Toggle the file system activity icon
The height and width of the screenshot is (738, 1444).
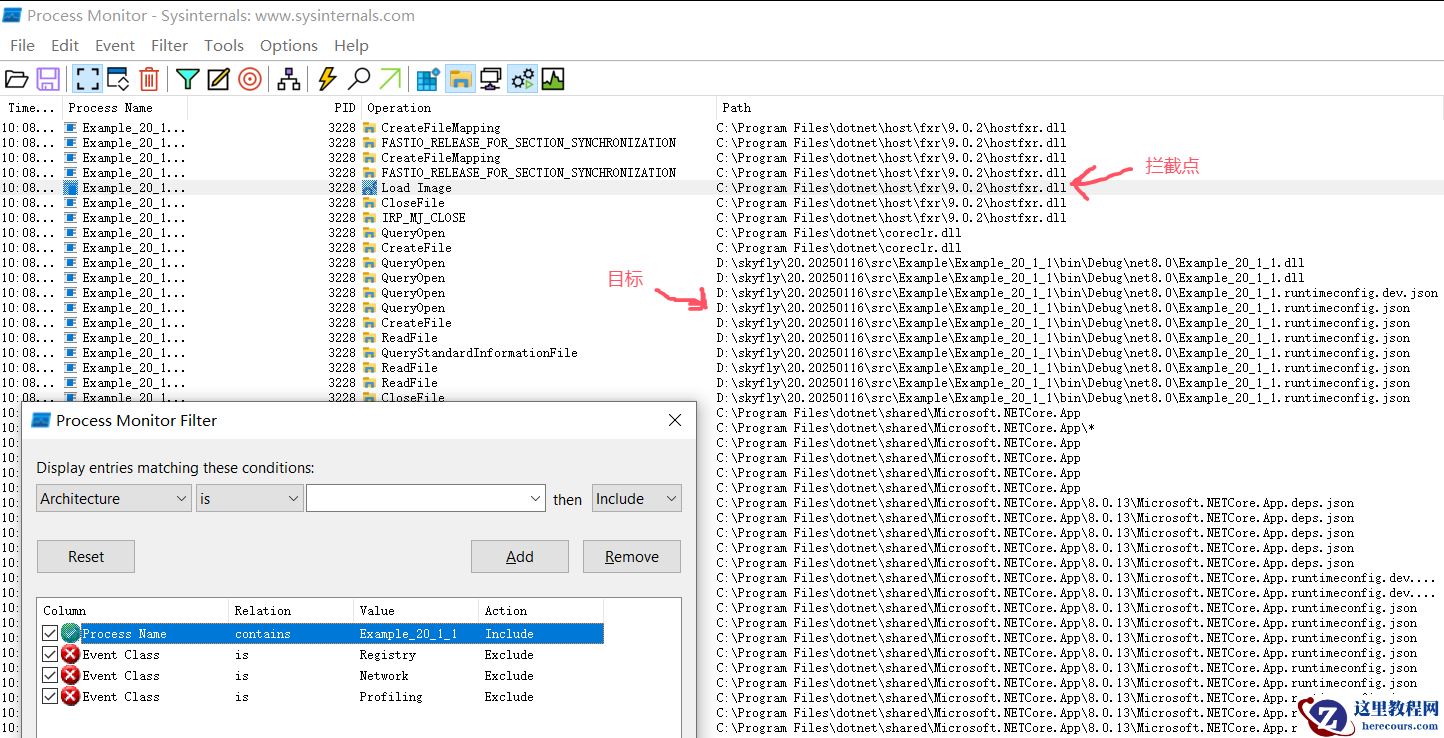pyautogui.click(x=460, y=79)
